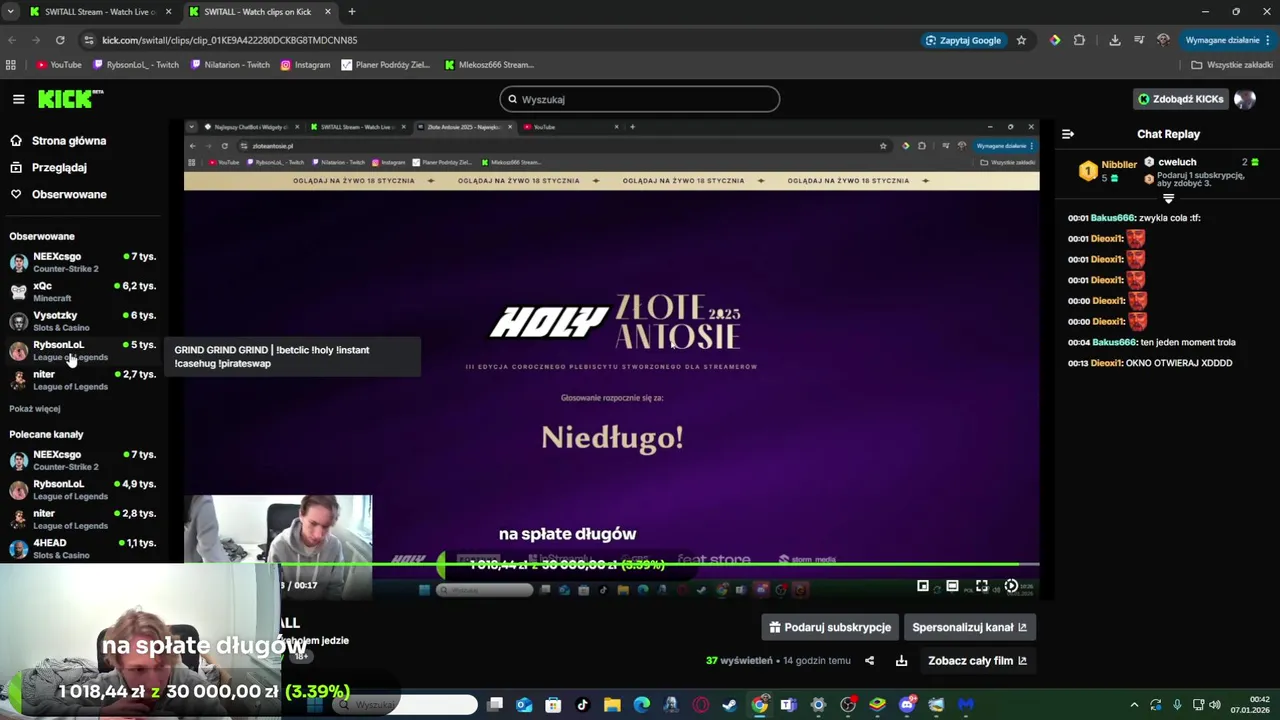Open the Chrome profile avatar
The image size is (1280, 720).
click(x=1163, y=40)
